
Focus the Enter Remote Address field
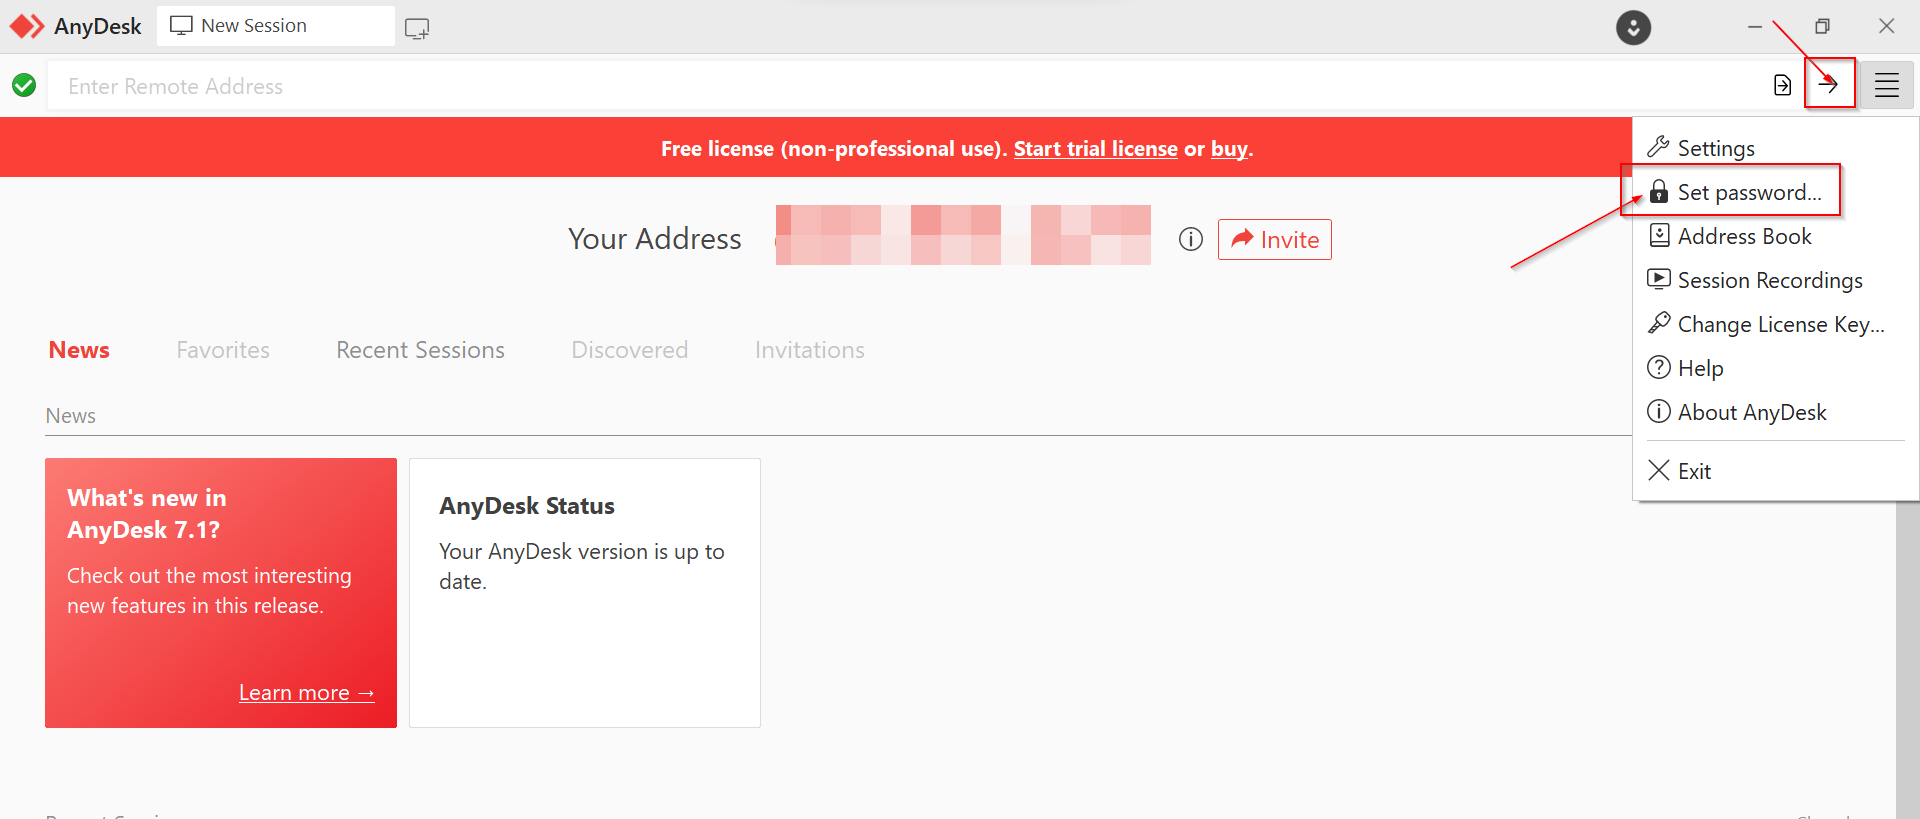pos(900,86)
